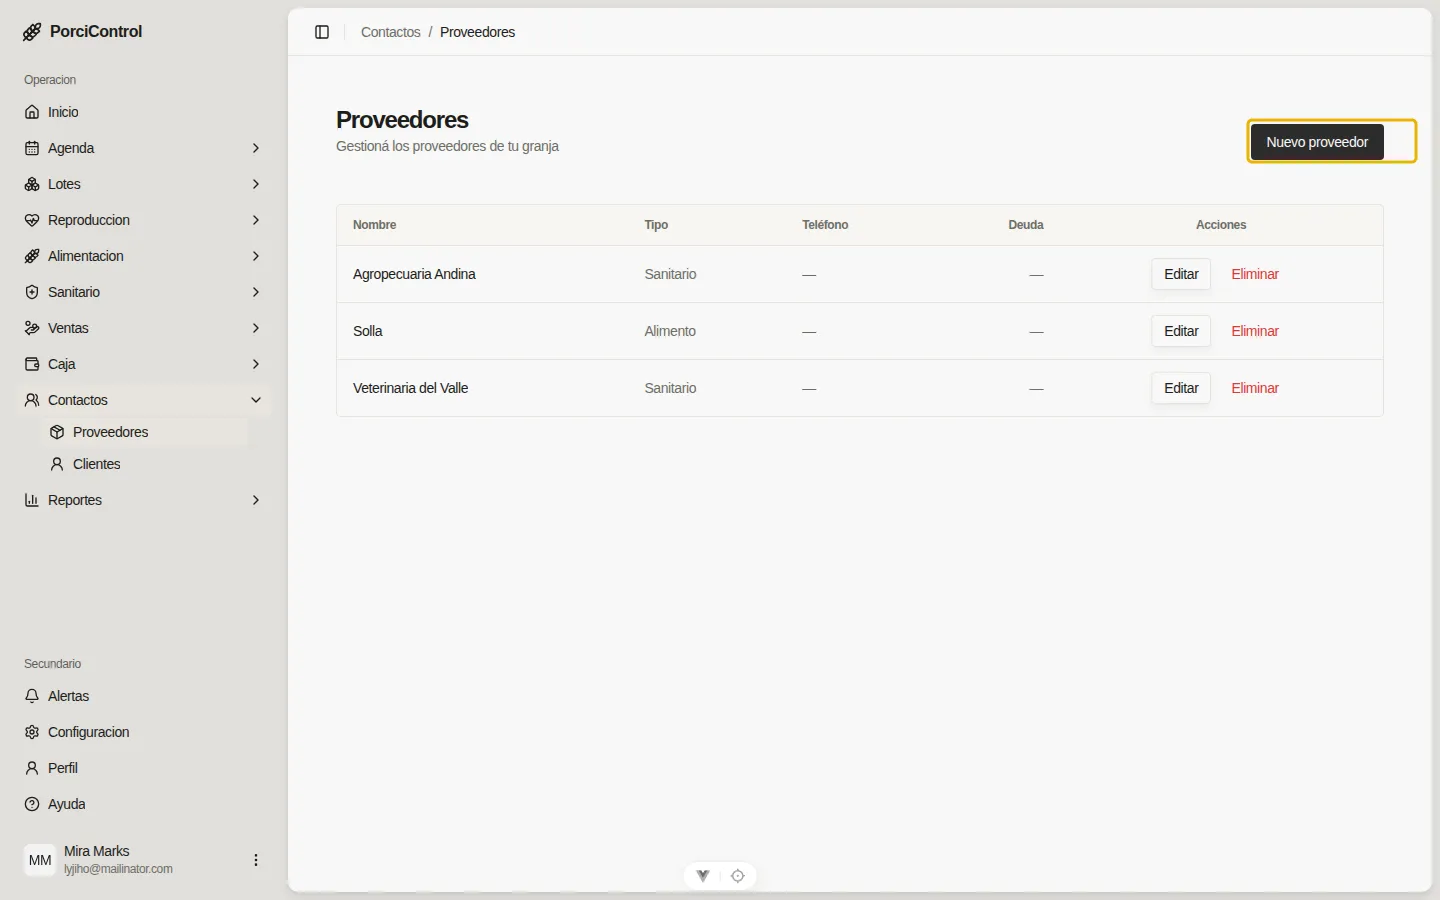
Task: Click the Inicio home icon
Action: pos(32,112)
